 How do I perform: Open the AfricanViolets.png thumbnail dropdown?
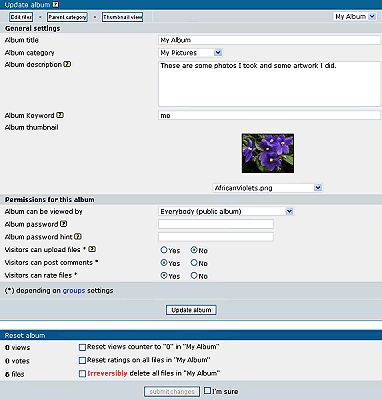(268, 188)
